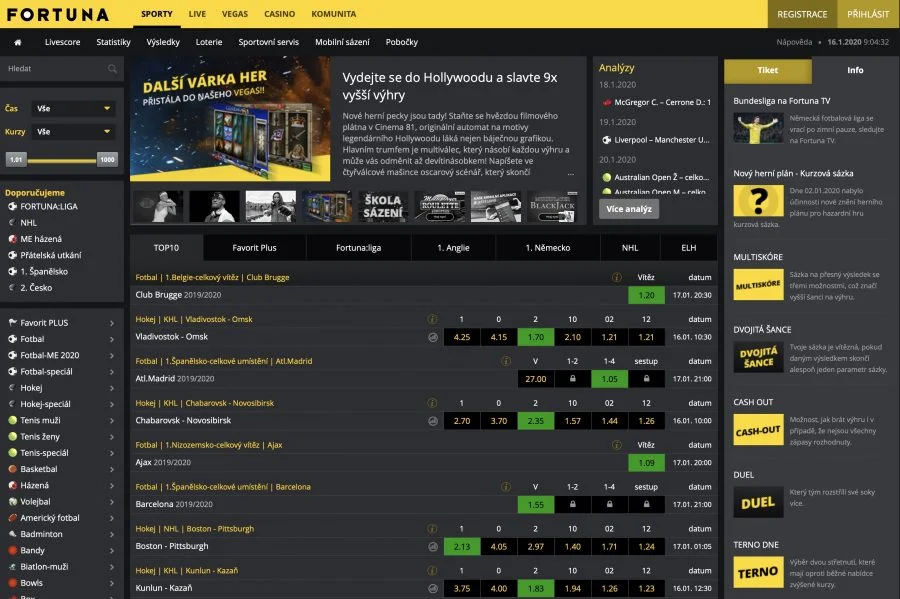Toggle the 1.20 odds for Club Brugge
900x599 pixels.
[x=646, y=295]
